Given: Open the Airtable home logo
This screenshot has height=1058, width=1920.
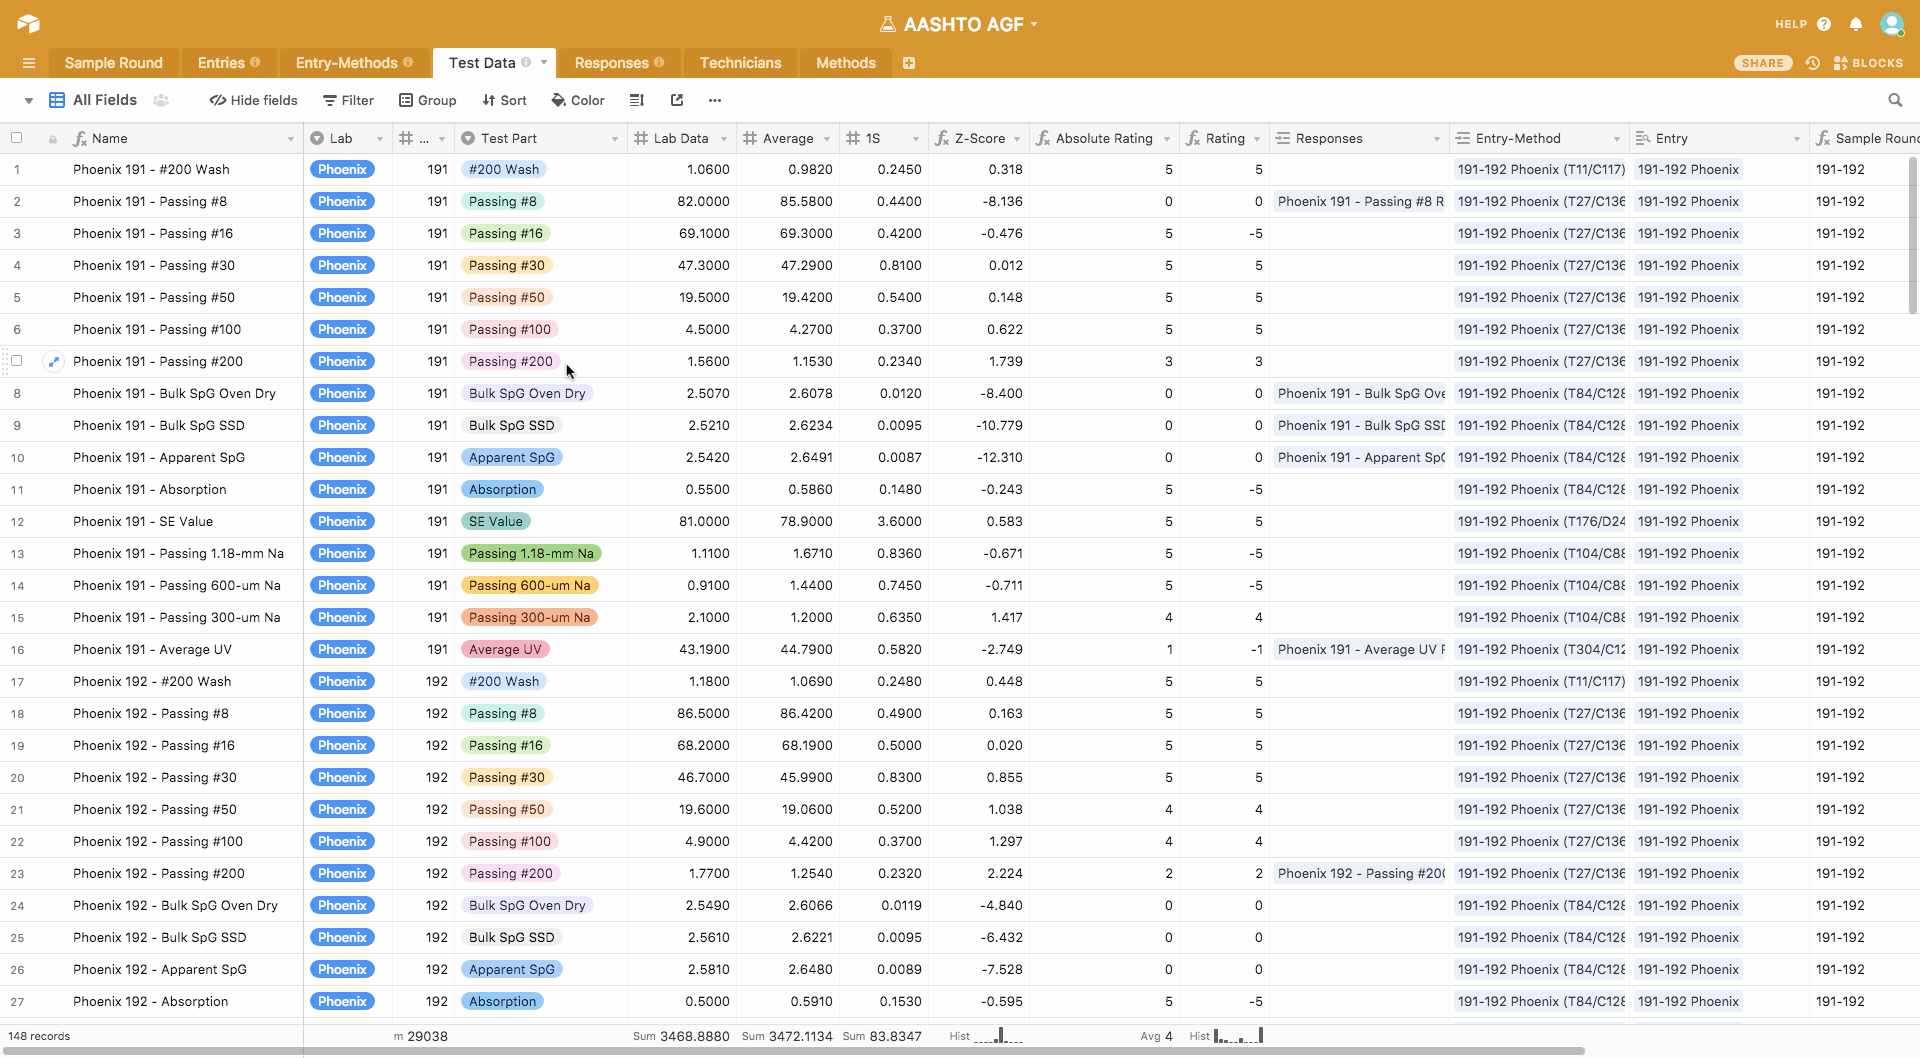Looking at the screenshot, I should click(28, 24).
